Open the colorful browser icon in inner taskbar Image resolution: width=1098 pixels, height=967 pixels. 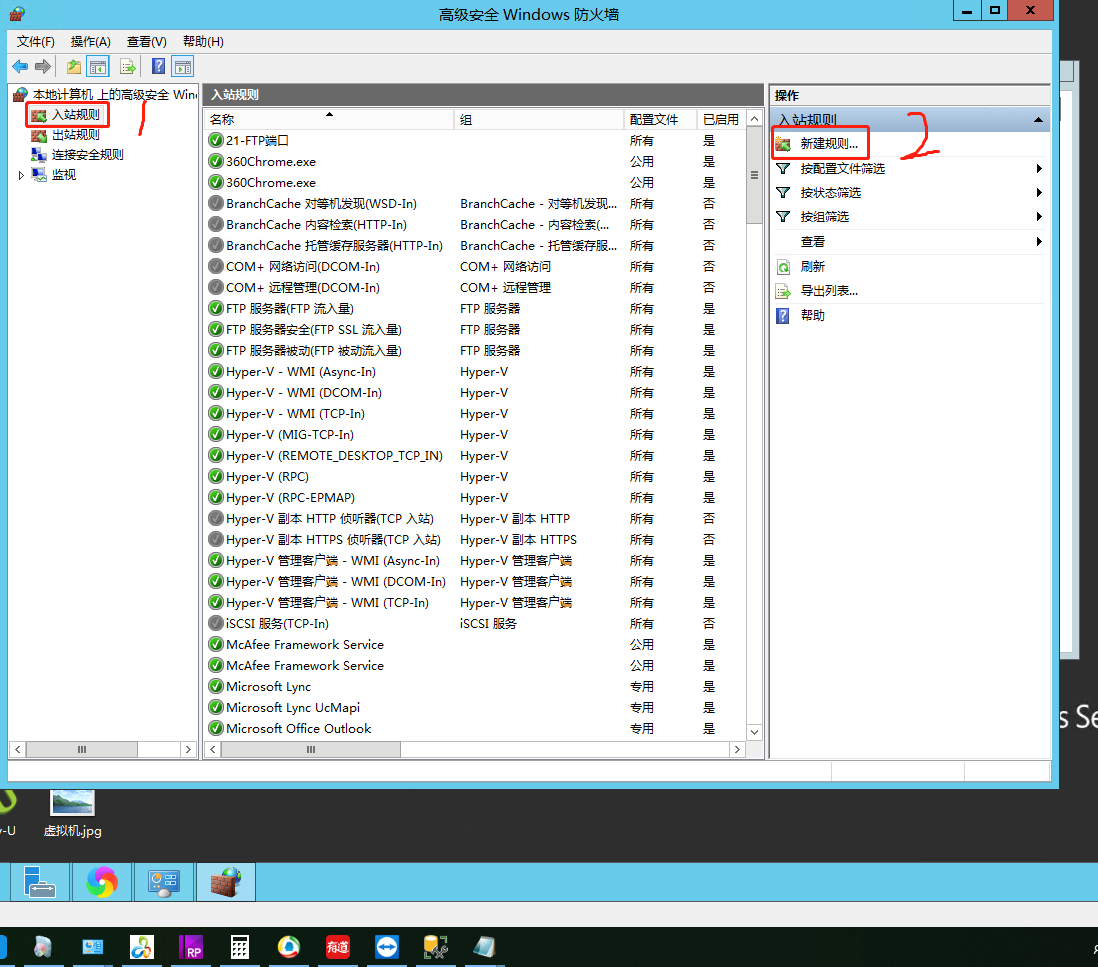pyautogui.click(x=102, y=882)
